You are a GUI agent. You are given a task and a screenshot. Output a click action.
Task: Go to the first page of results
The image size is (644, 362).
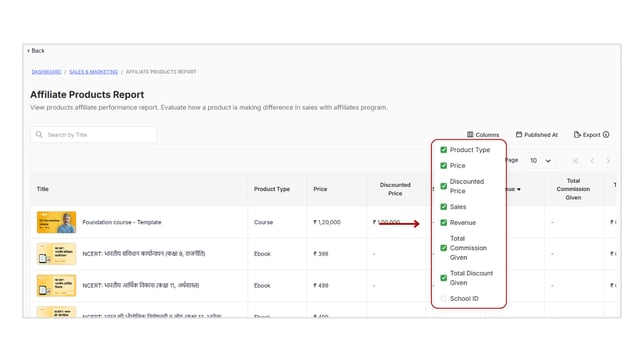click(575, 161)
